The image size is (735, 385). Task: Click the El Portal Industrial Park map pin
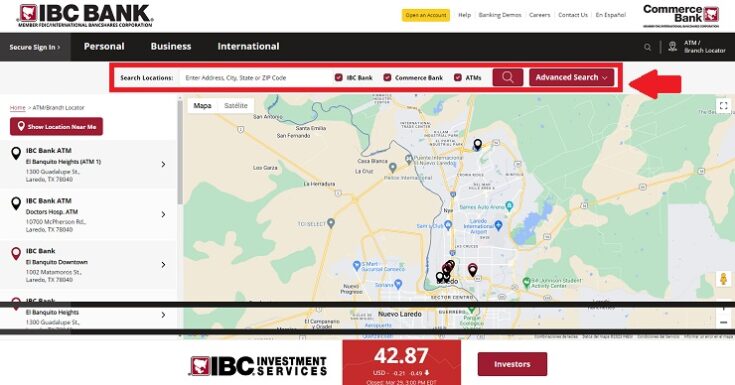click(477, 144)
